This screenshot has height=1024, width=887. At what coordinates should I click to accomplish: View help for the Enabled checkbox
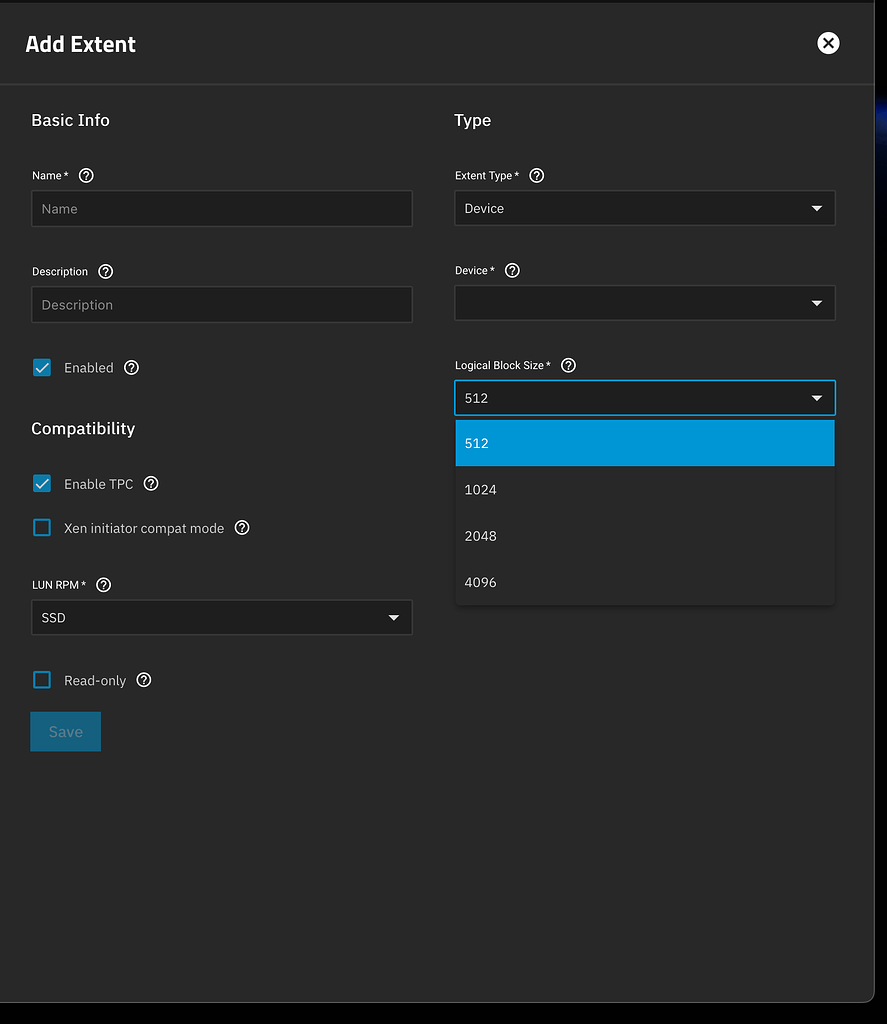click(x=131, y=368)
